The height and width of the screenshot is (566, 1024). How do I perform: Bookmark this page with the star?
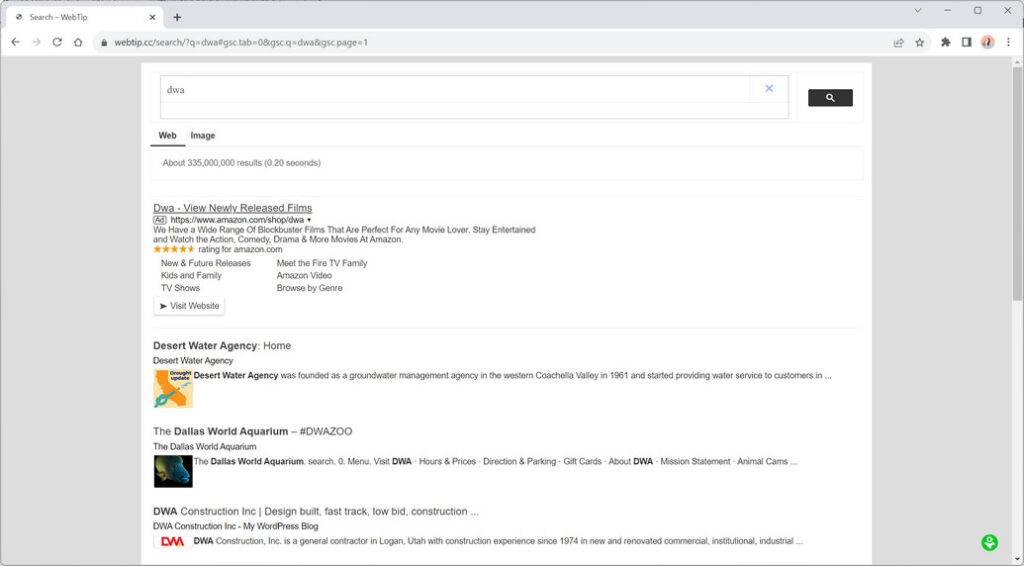tap(920, 42)
